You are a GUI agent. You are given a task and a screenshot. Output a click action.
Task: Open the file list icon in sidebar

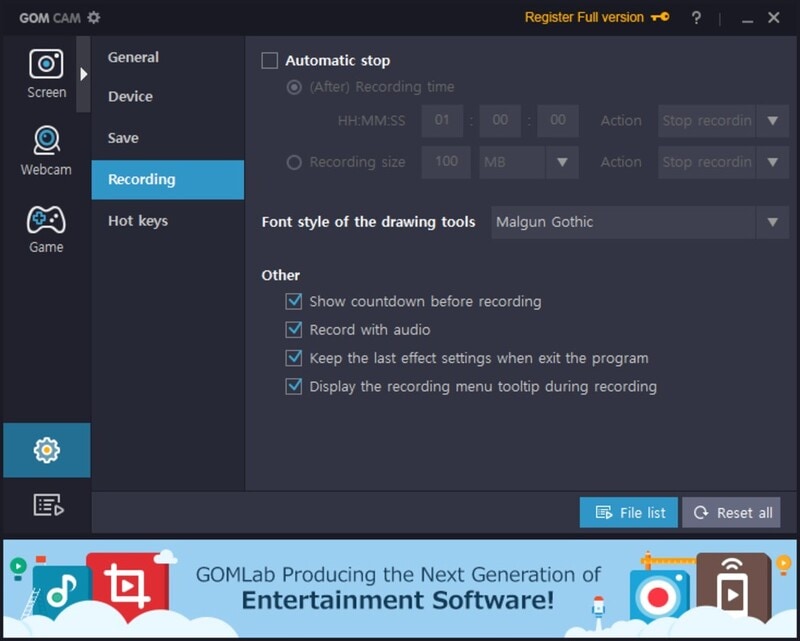pos(48,505)
